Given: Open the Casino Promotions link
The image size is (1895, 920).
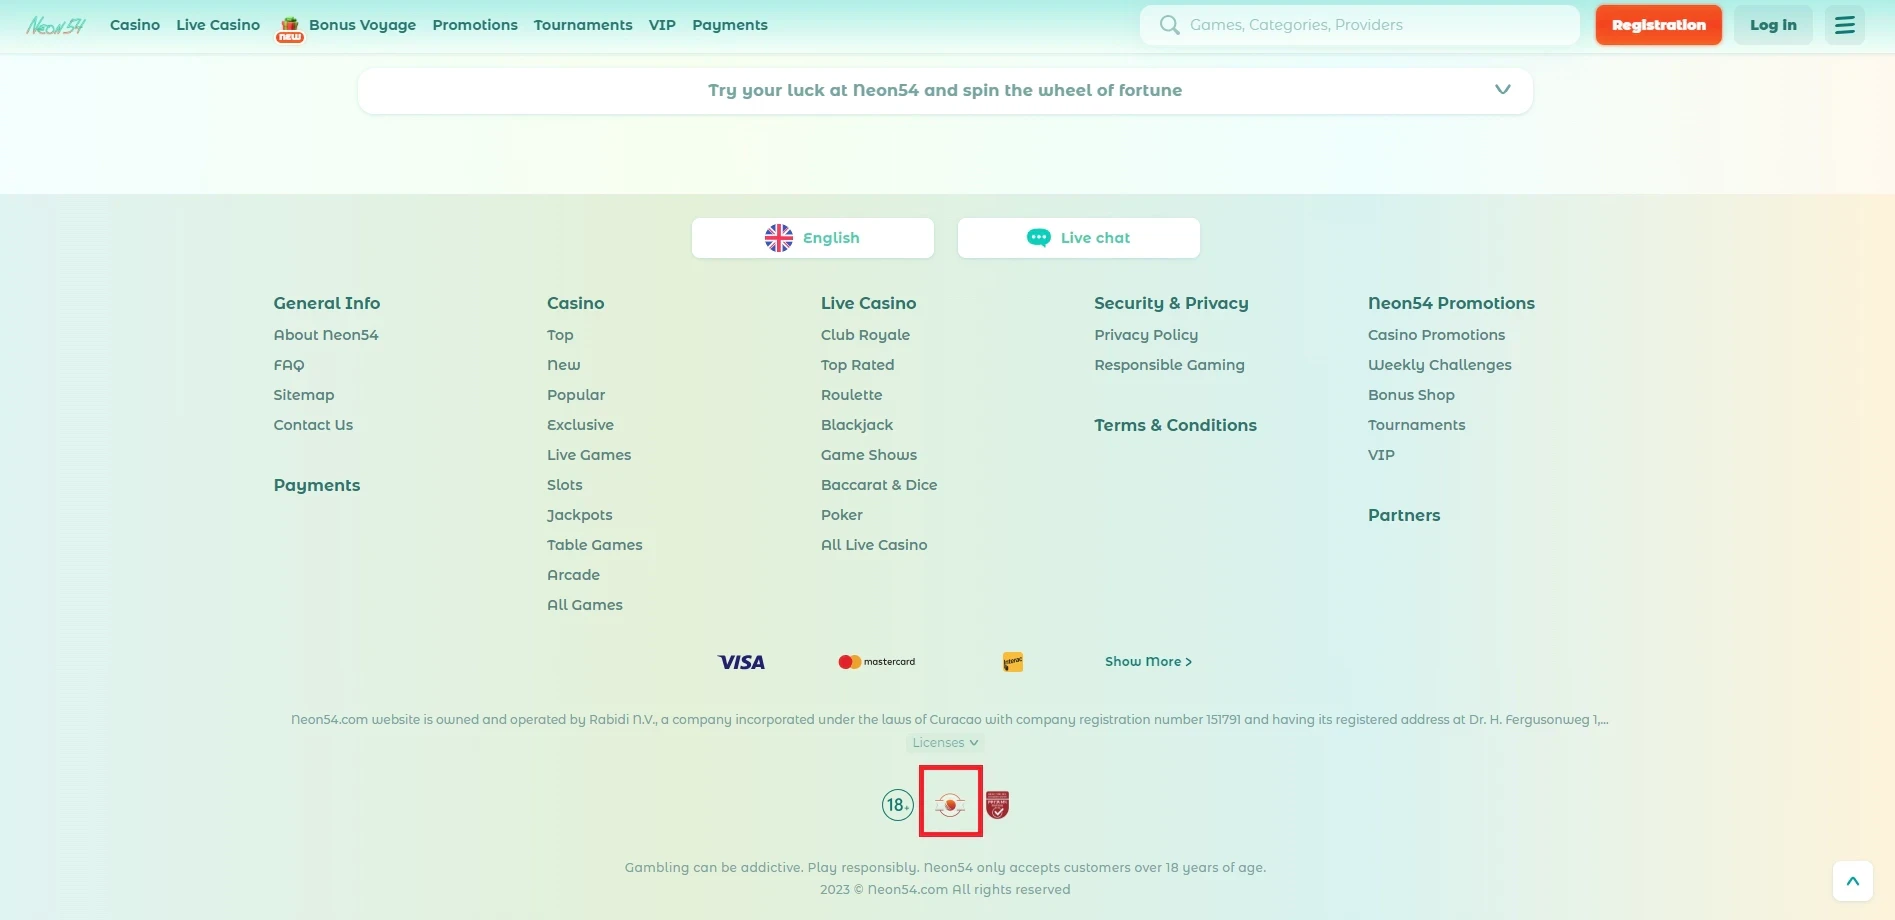Looking at the screenshot, I should (1436, 335).
